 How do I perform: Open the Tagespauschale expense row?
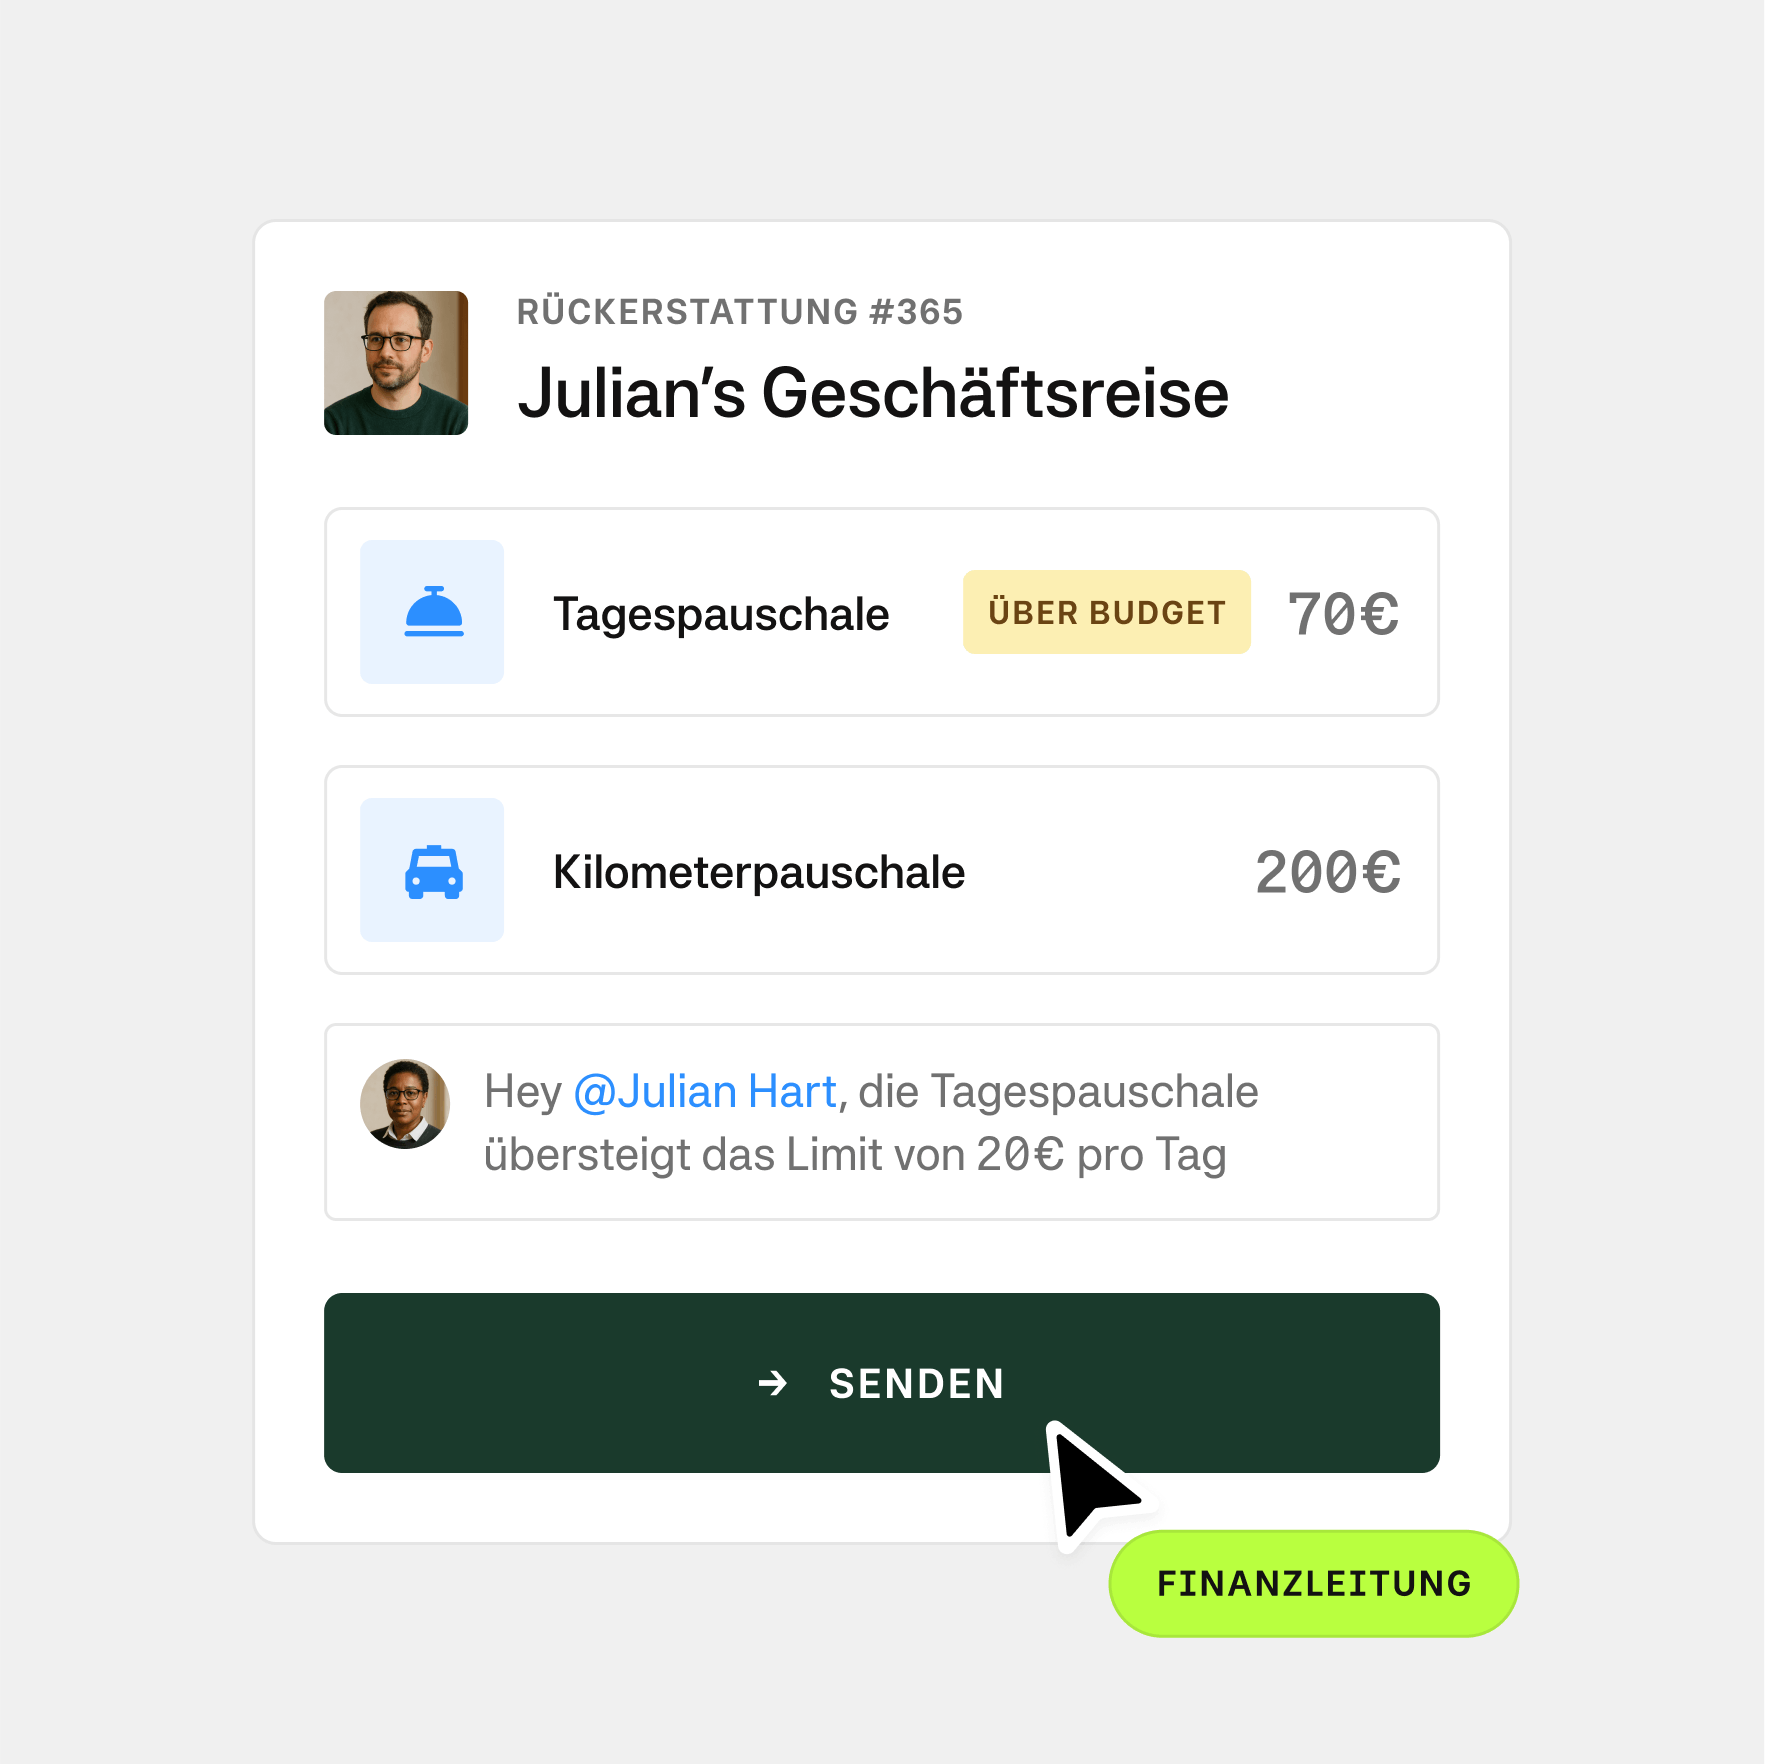pyautogui.click(x=881, y=612)
